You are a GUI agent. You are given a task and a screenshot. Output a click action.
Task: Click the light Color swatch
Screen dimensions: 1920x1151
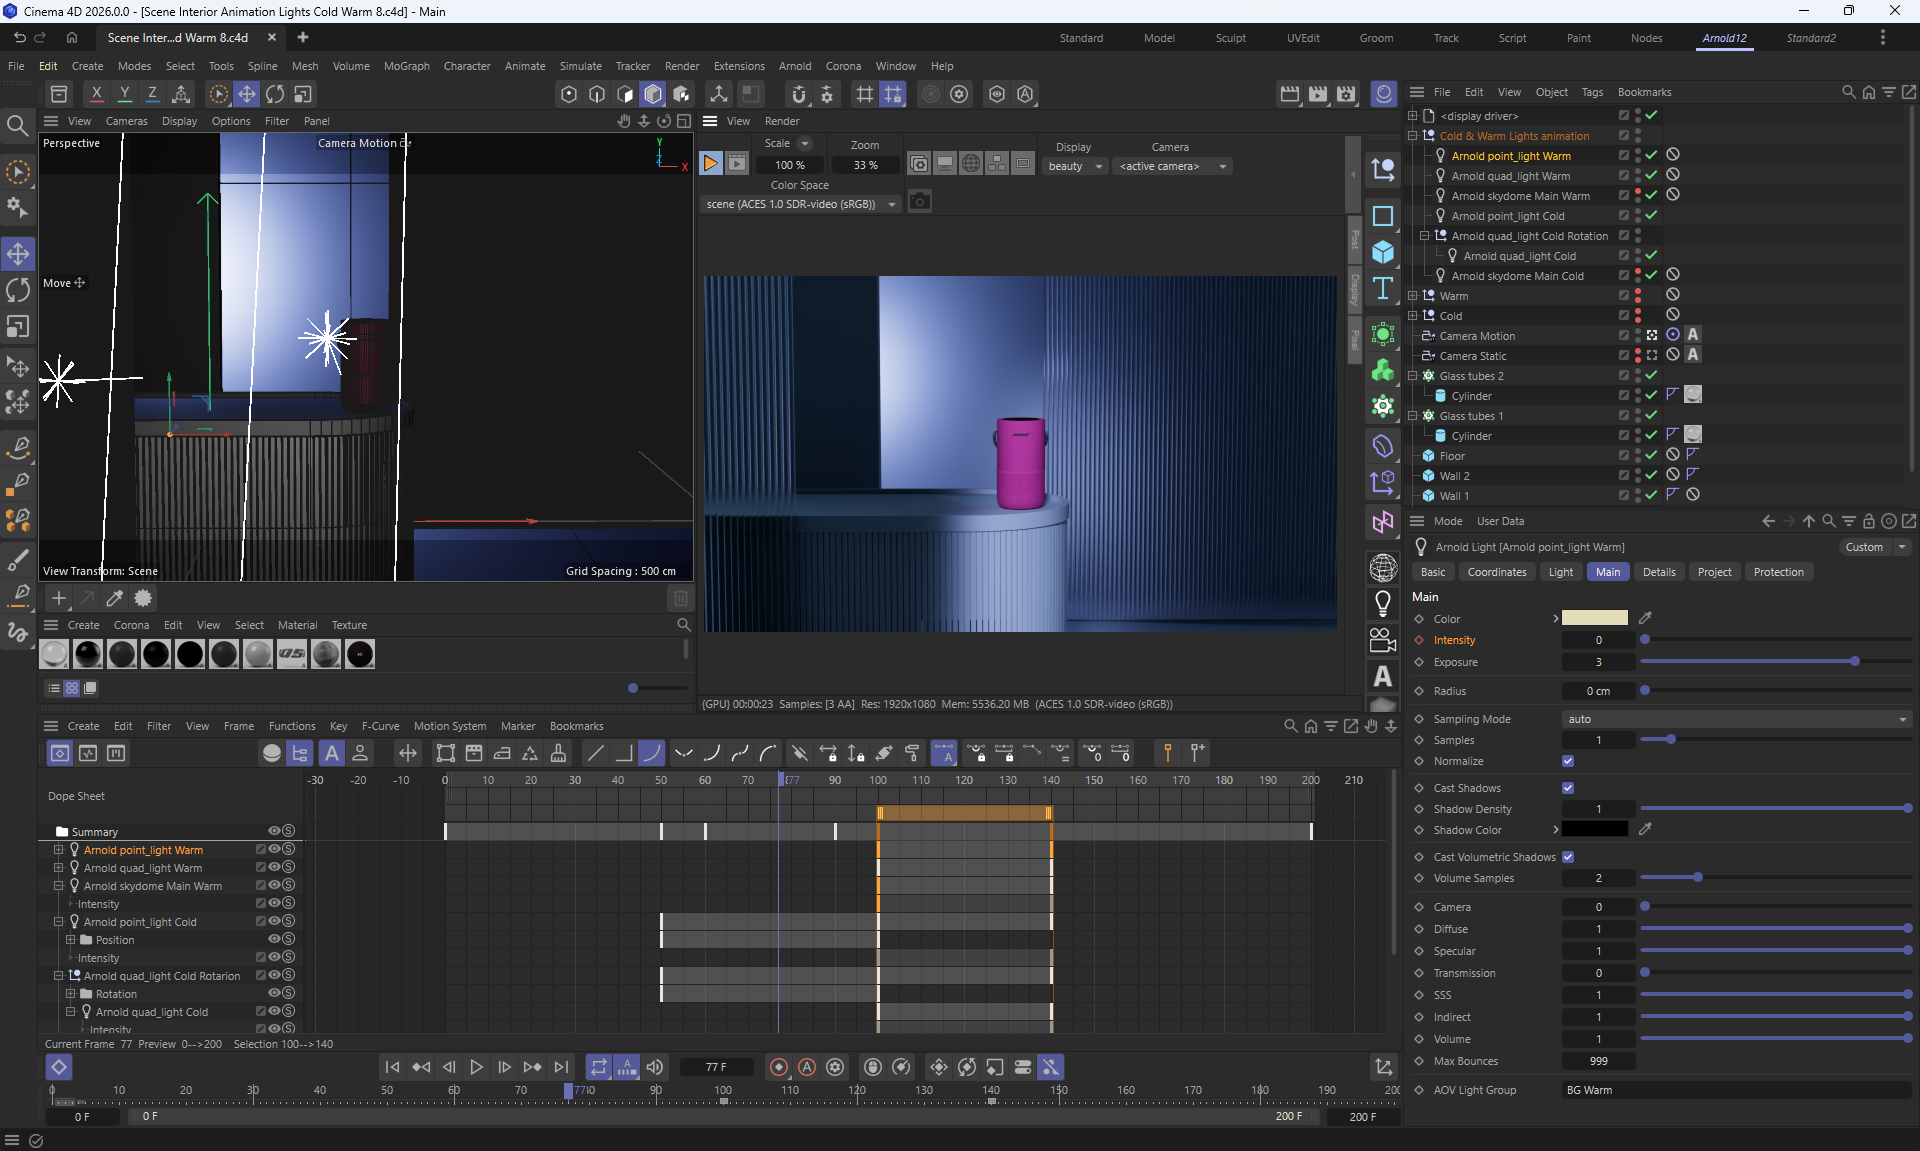pyautogui.click(x=1594, y=618)
